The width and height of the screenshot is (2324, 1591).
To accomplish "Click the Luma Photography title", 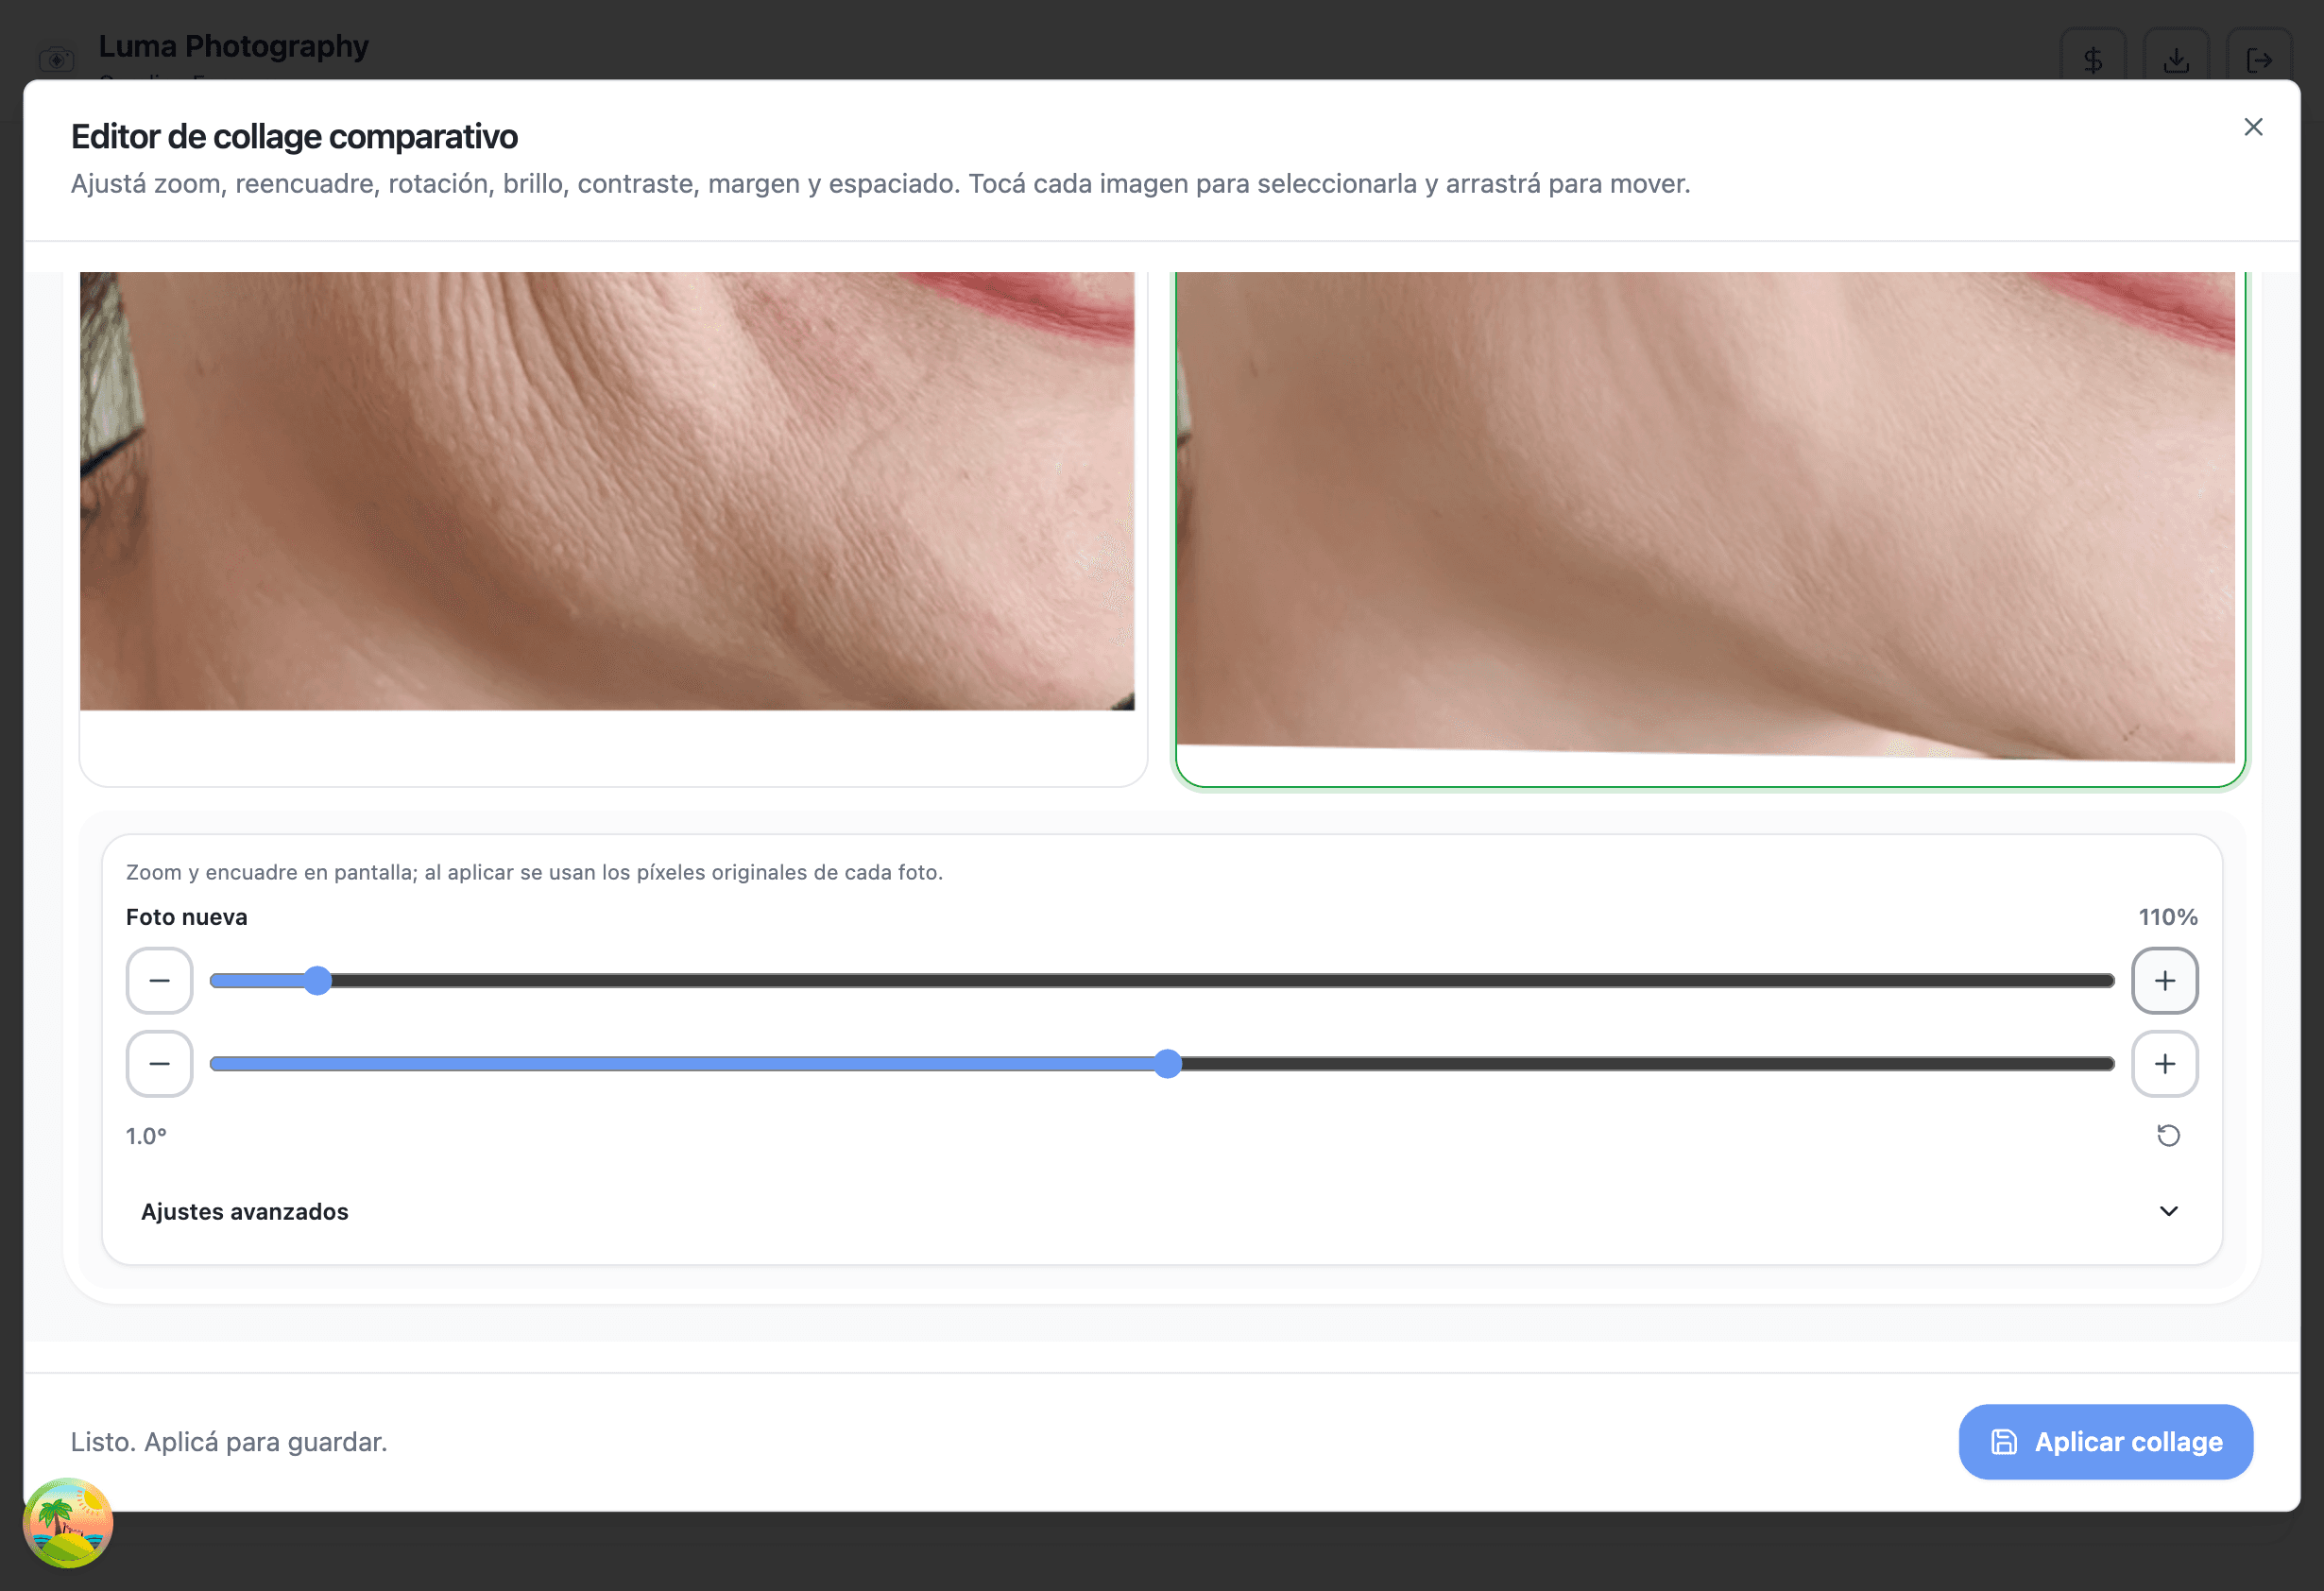I will (x=234, y=46).
